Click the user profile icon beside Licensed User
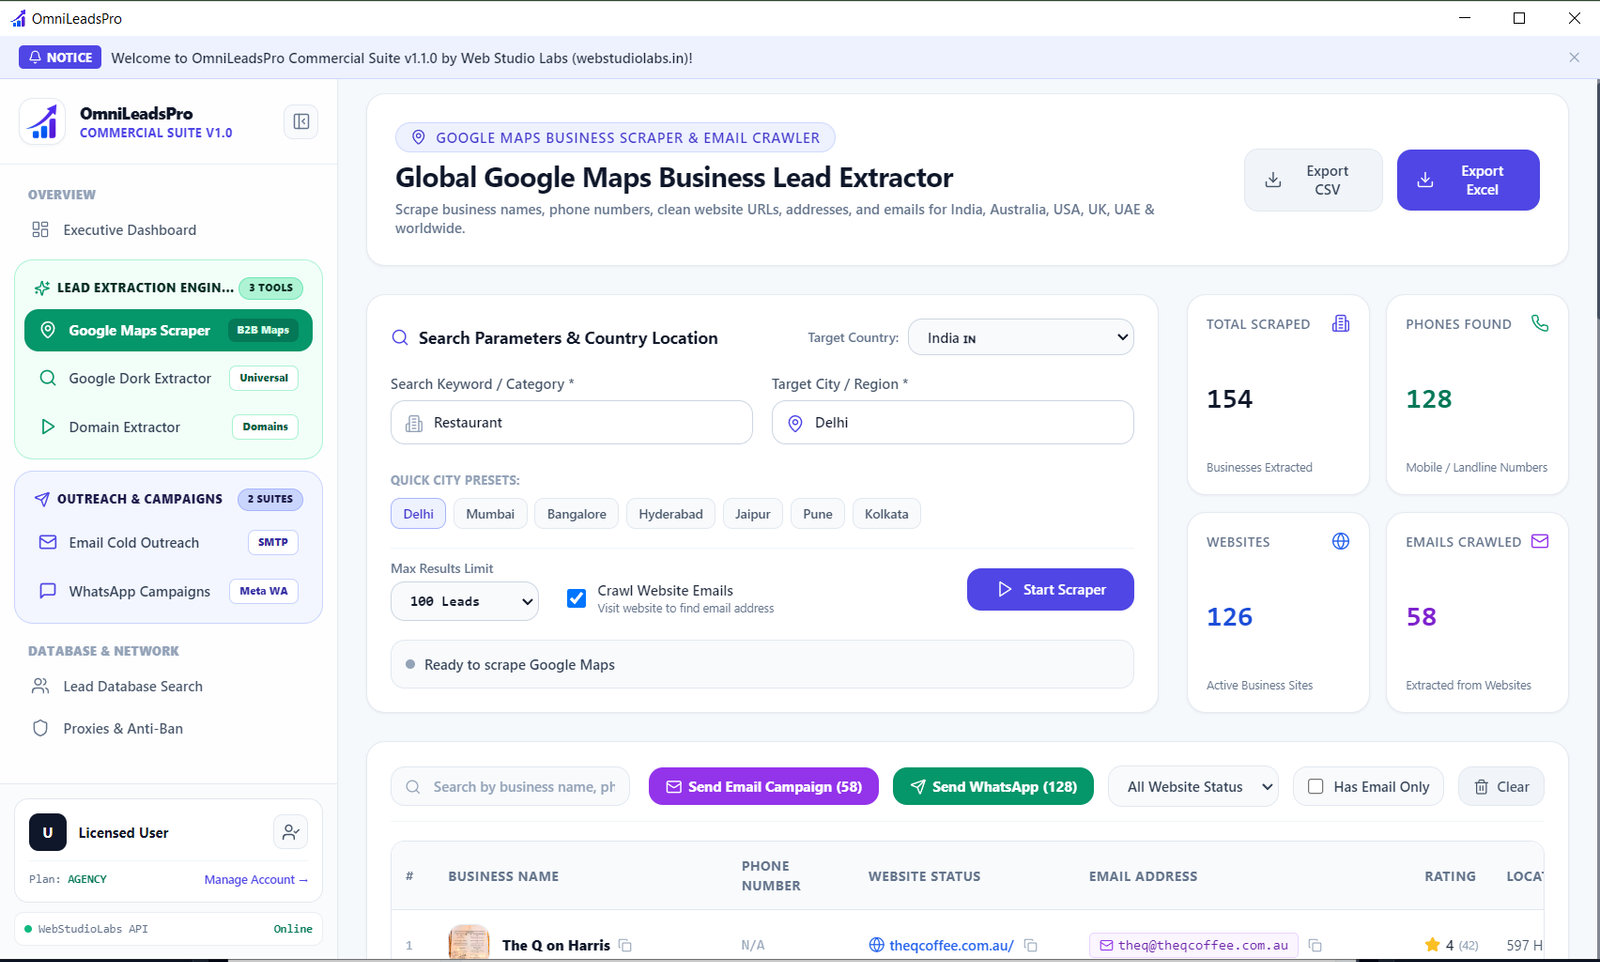The image size is (1600, 962). coord(290,832)
